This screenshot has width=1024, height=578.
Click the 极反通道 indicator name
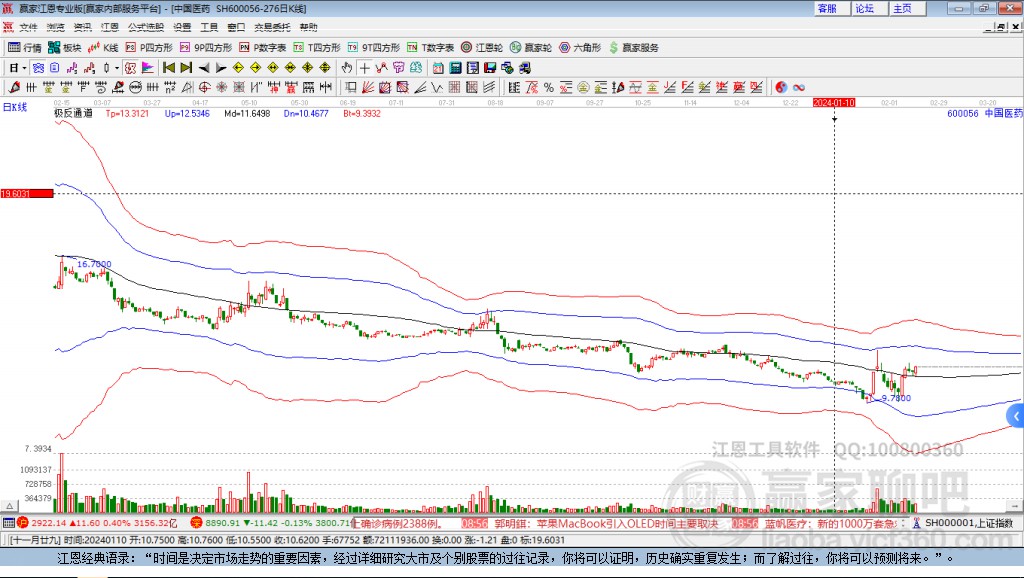73,114
